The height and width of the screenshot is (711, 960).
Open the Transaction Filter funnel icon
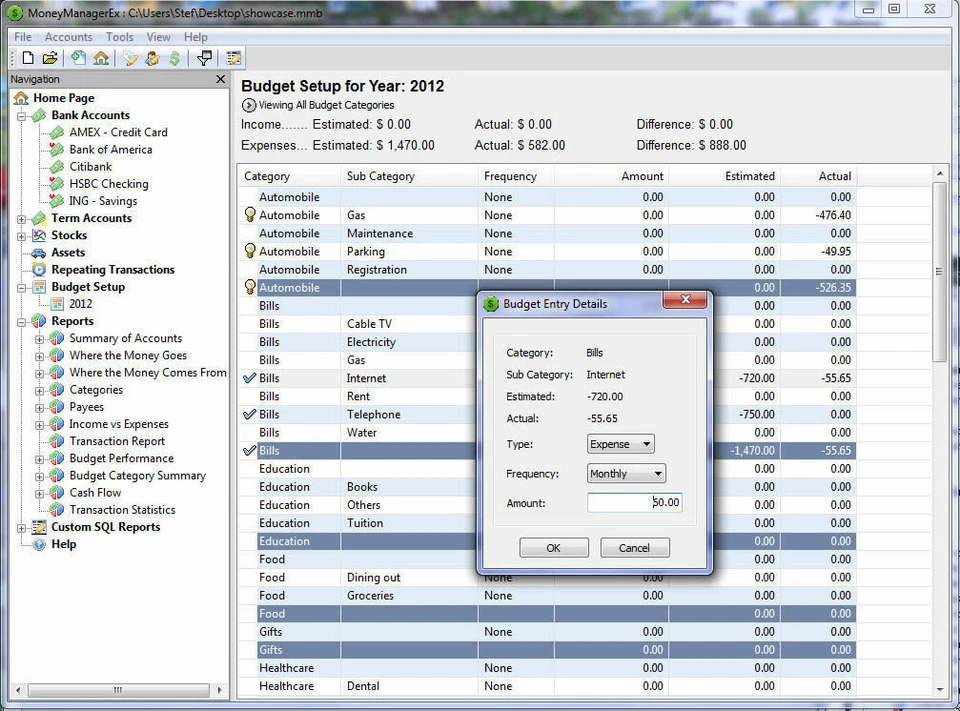tap(204, 58)
